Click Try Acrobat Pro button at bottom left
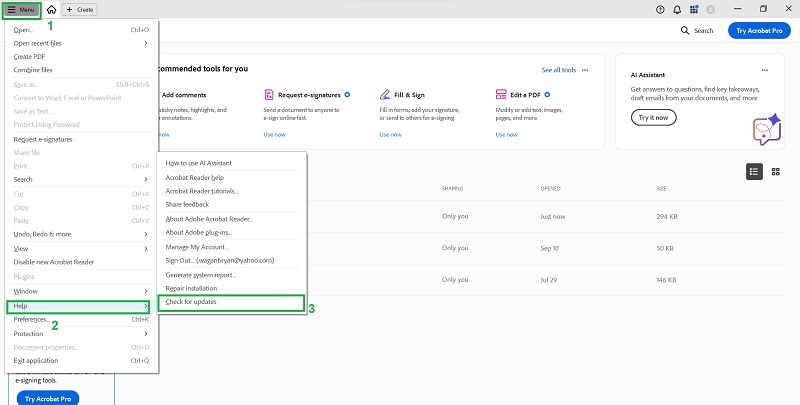Screen dimensions: 800x405 [48, 398]
